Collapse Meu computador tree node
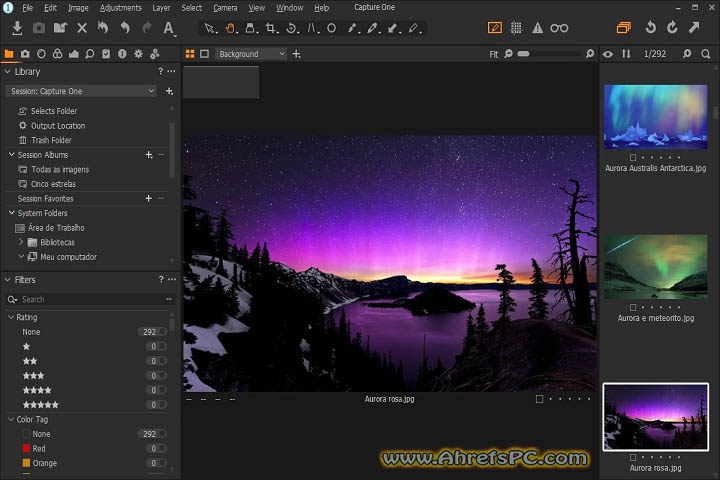This screenshot has height=480, width=720. 21,256
